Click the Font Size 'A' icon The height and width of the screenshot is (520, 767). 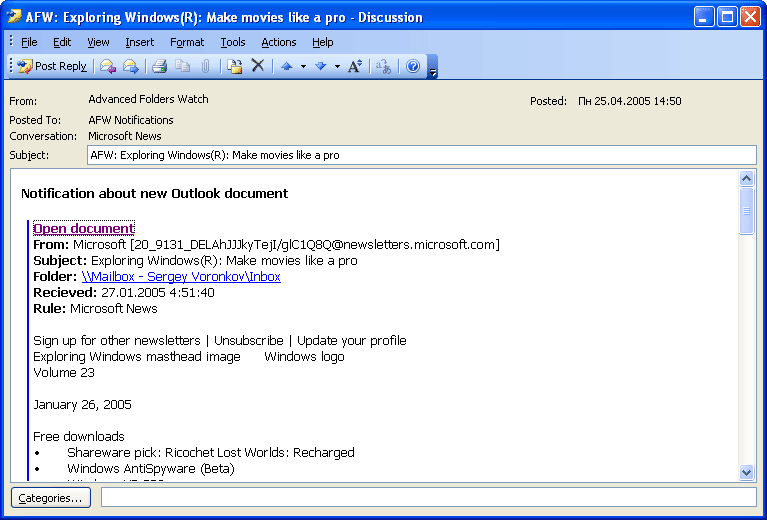tap(355, 66)
